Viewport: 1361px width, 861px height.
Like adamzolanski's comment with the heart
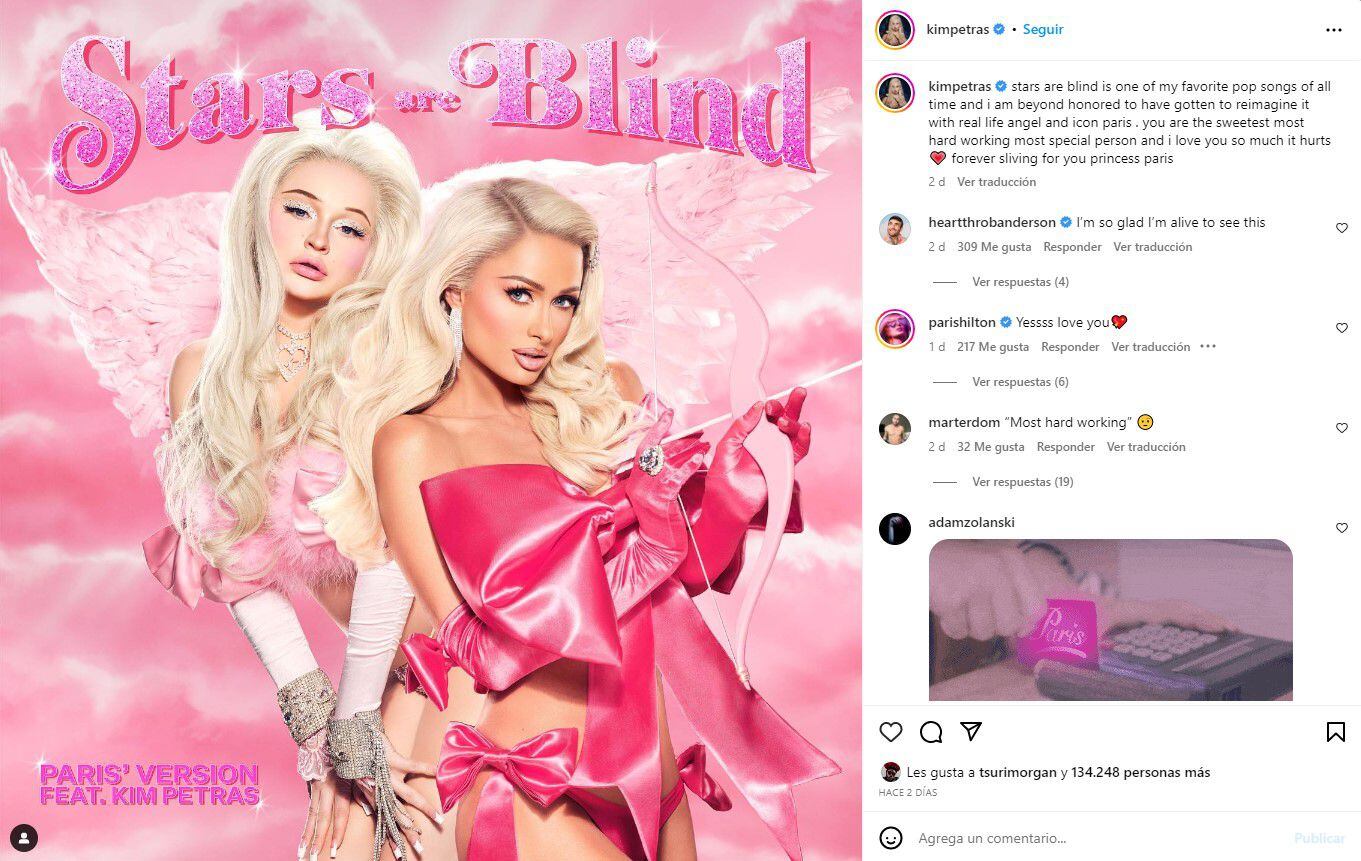click(1342, 528)
